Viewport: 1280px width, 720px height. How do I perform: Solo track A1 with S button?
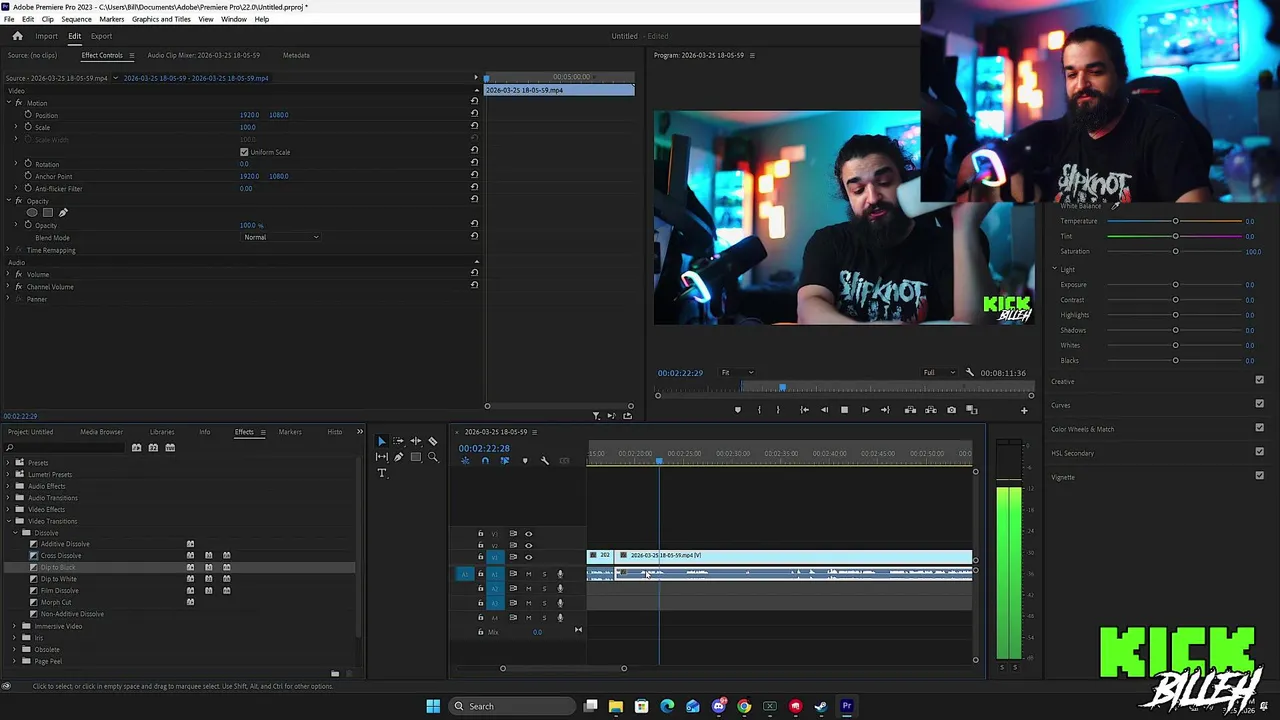(x=544, y=574)
